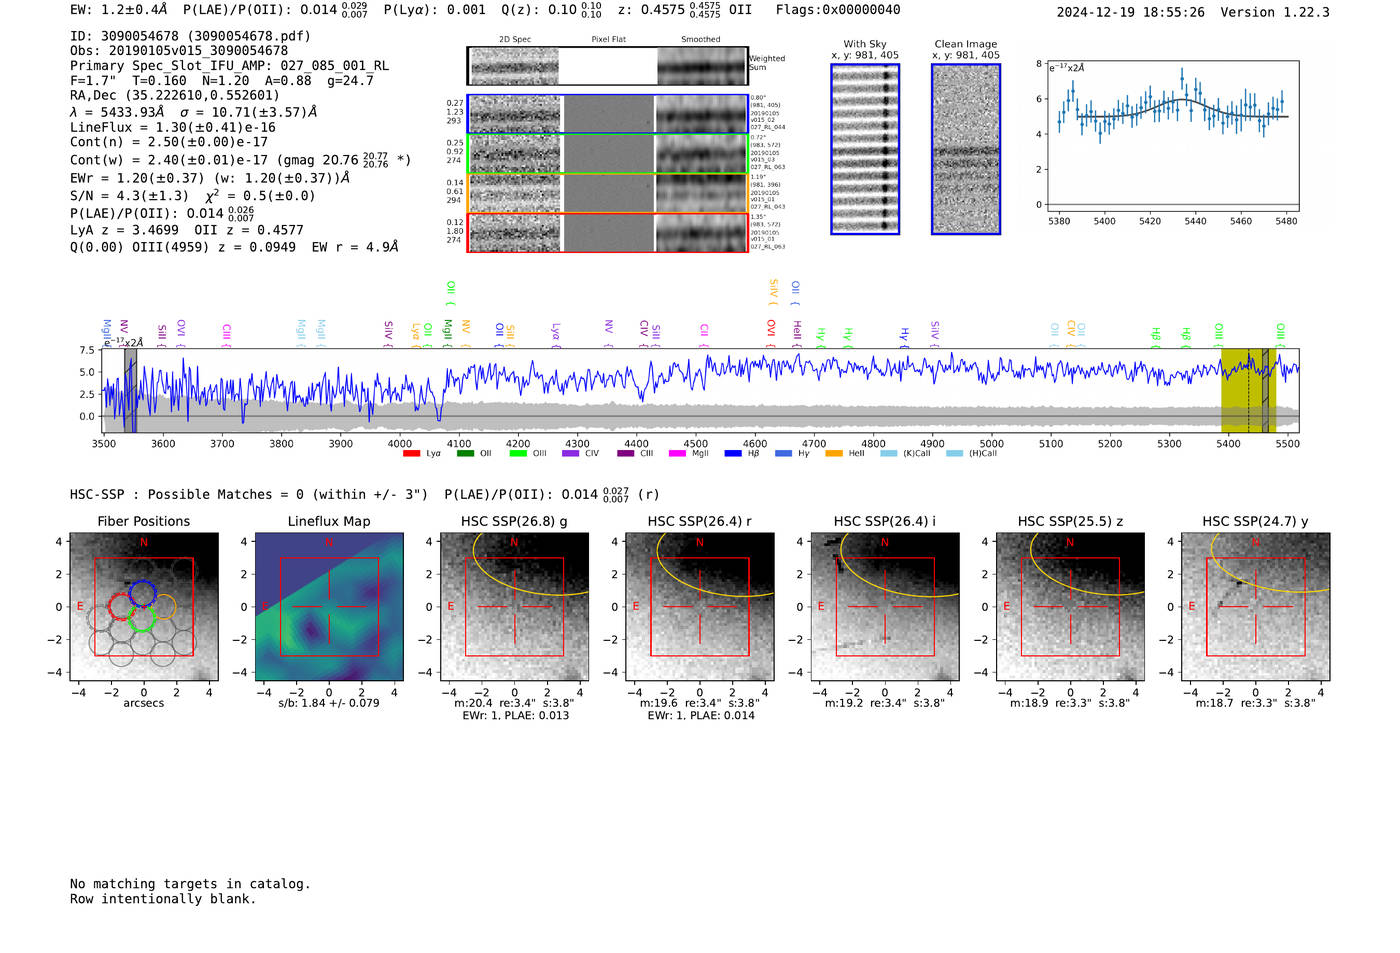The image size is (1400, 953).
Task: Click the OII dark green legend swatch
Action: pyautogui.click(x=465, y=454)
